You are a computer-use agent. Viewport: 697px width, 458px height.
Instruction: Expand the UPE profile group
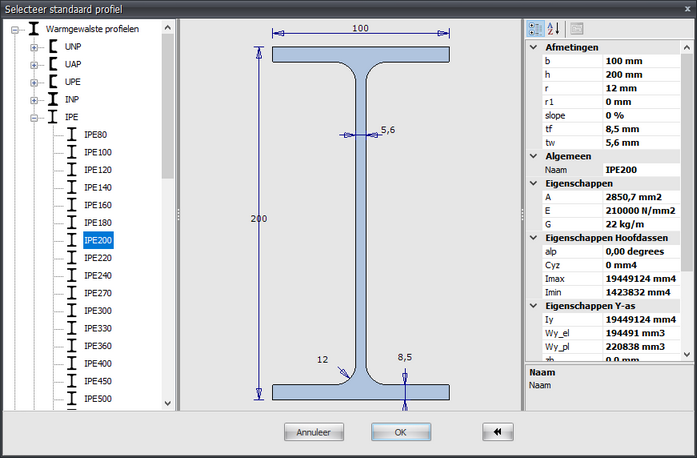(34, 82)
